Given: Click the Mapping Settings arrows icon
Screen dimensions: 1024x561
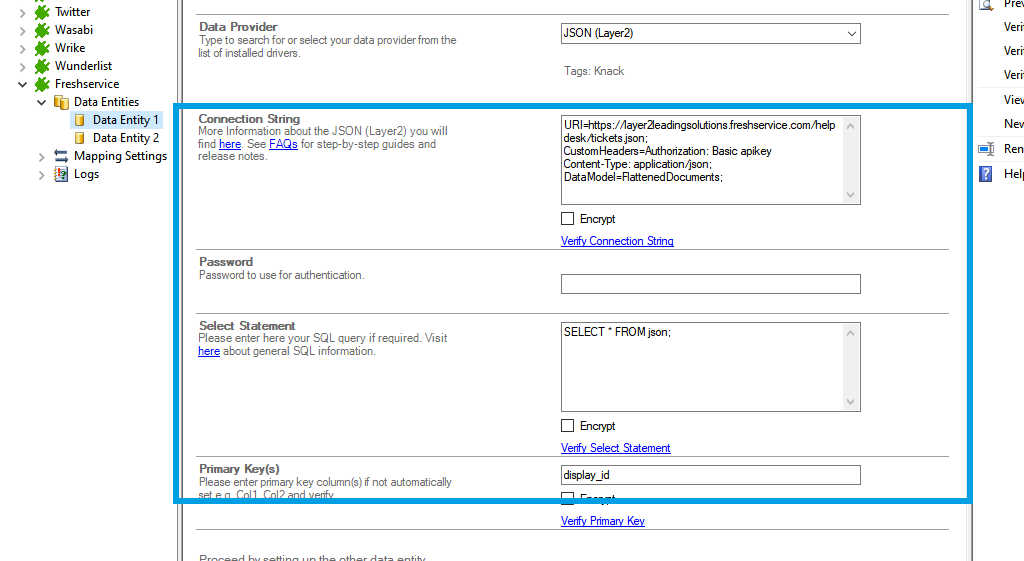Looking at the screenshot, I should coord(61,156).
